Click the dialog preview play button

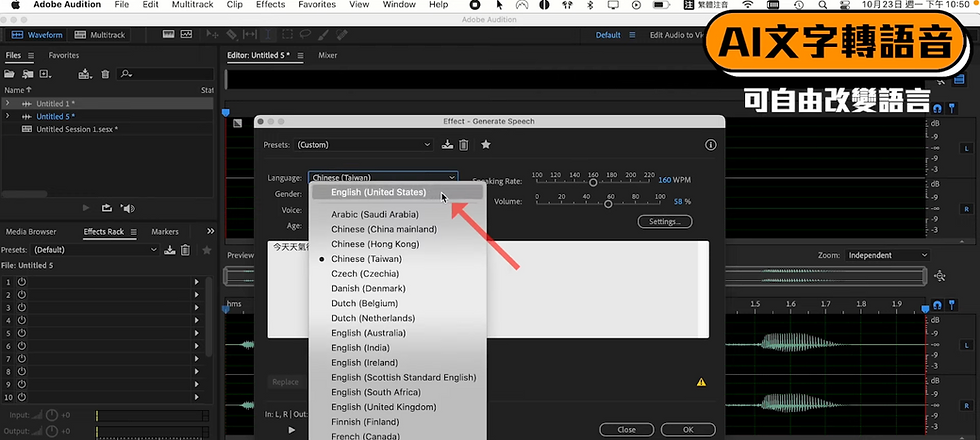291,430
